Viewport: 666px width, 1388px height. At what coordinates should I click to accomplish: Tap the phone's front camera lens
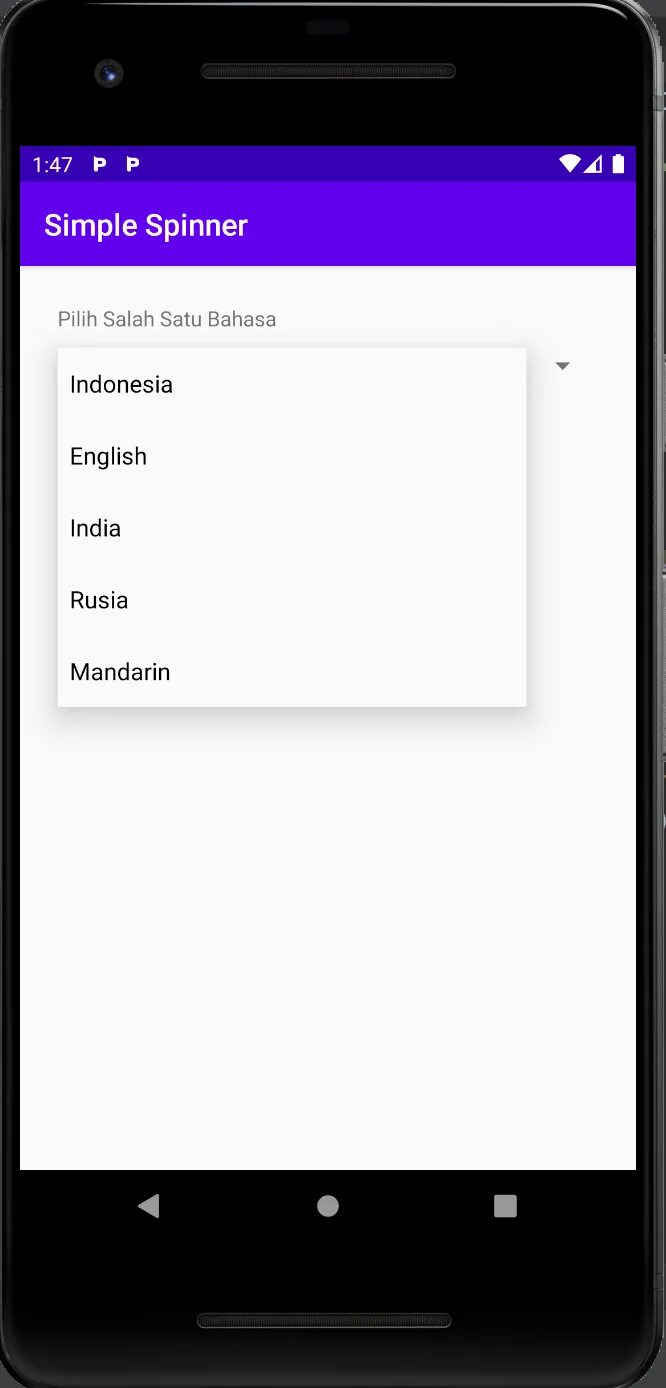pos(109,73)
